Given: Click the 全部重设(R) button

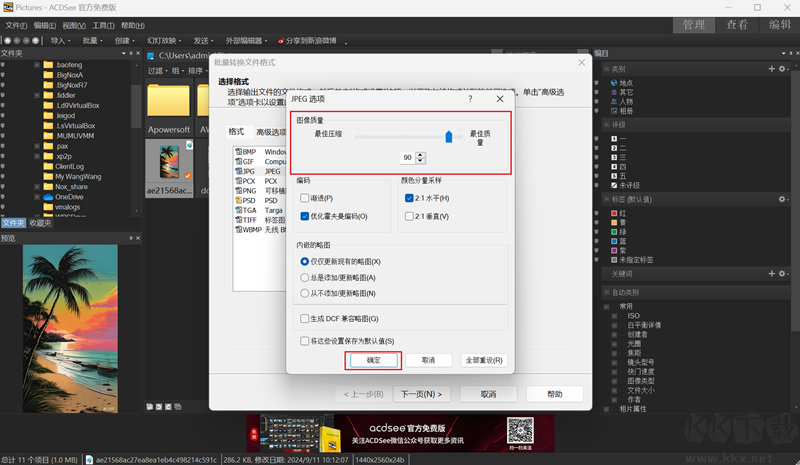Looking at the screenshot, I should (x=483, y=360).
